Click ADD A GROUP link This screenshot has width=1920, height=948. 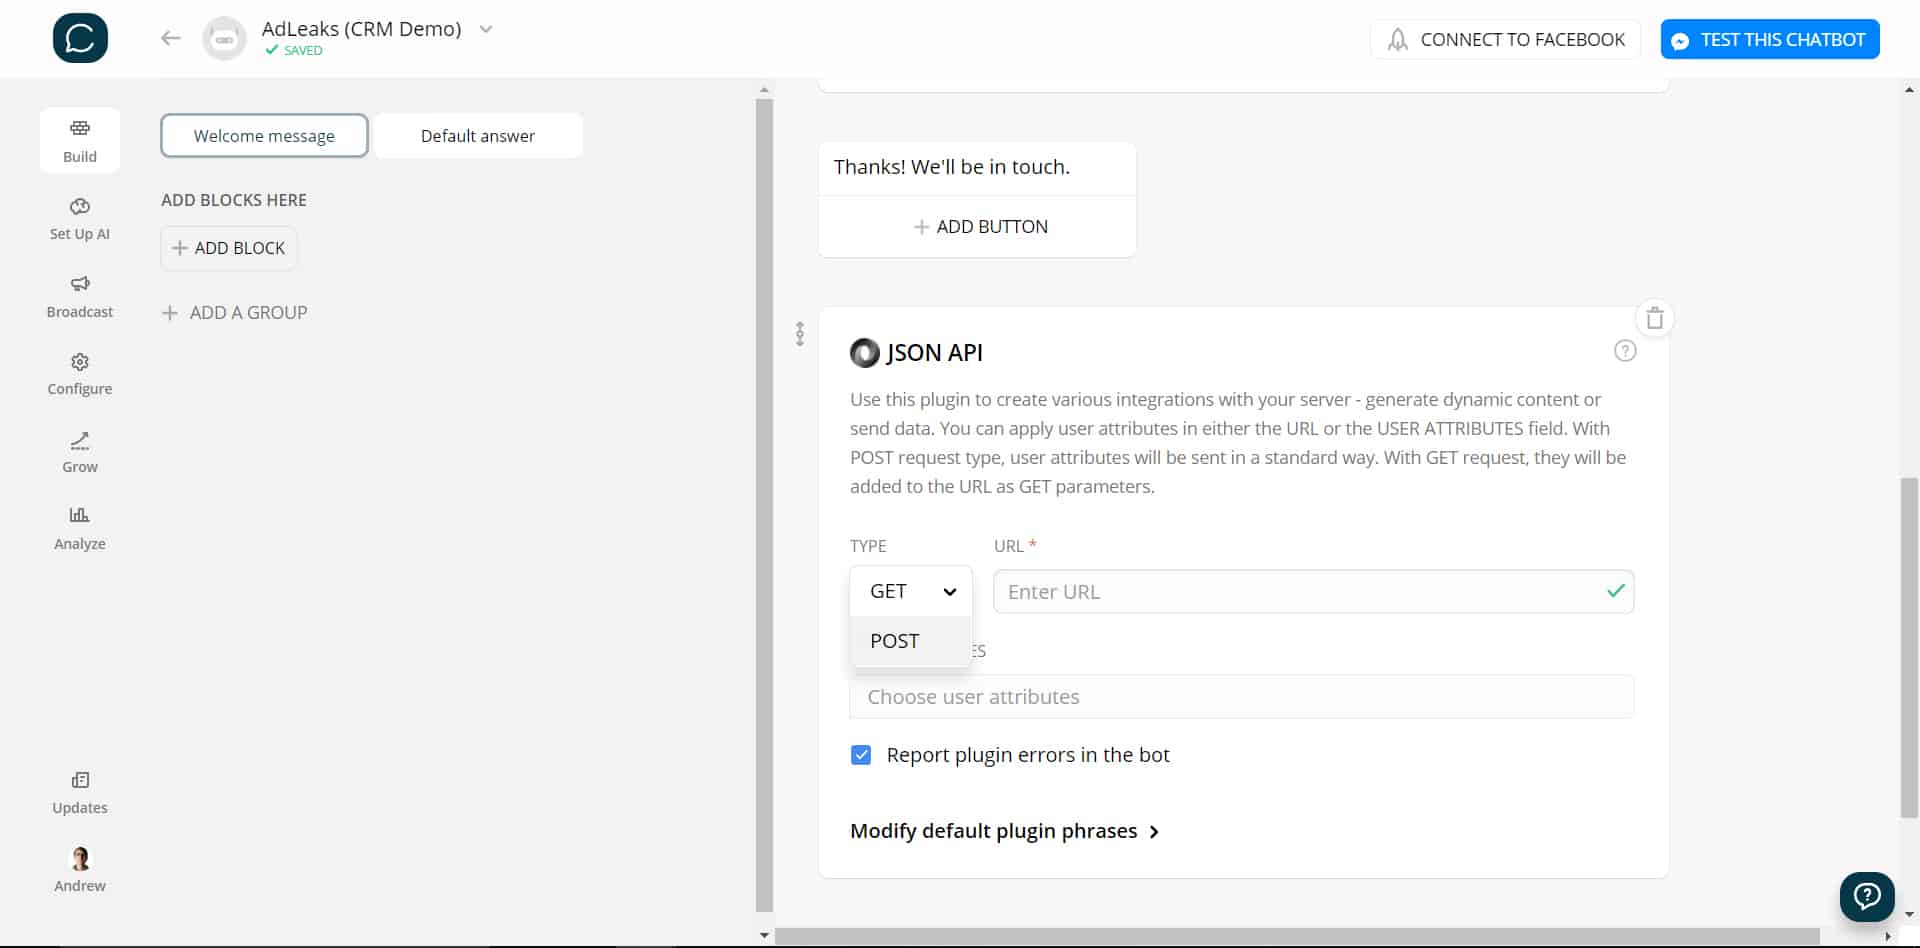tap(235, 312)
